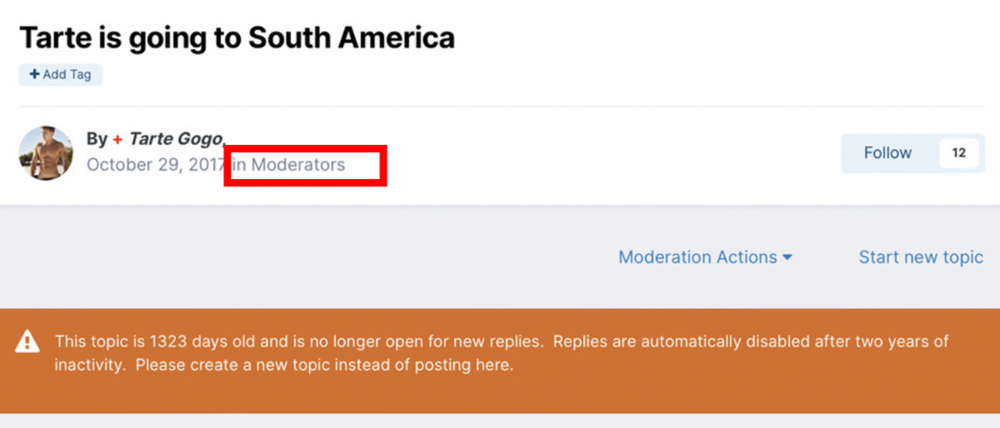Click the word 'By' before author name
1000x428 pixels.
(x=97, y=139)
